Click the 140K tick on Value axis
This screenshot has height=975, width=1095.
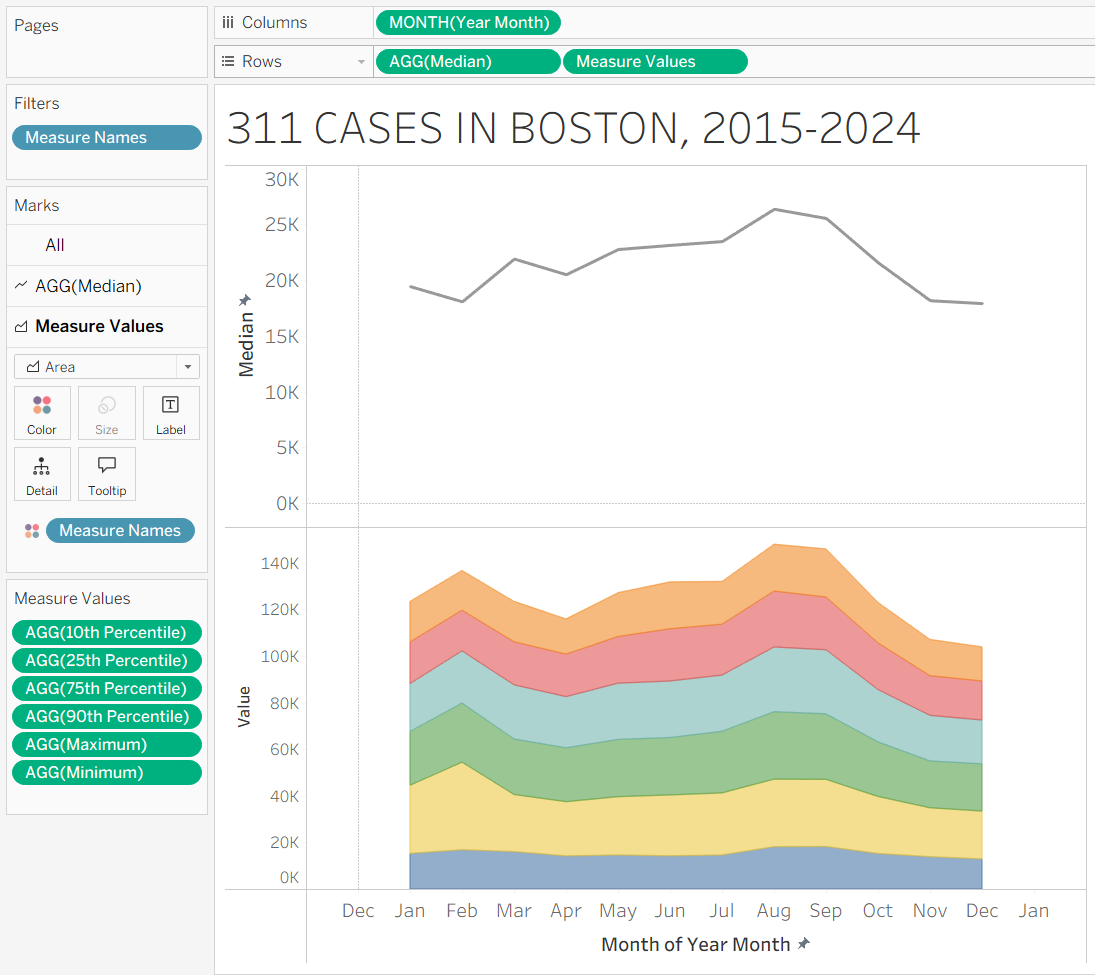(x=279, y=564)
